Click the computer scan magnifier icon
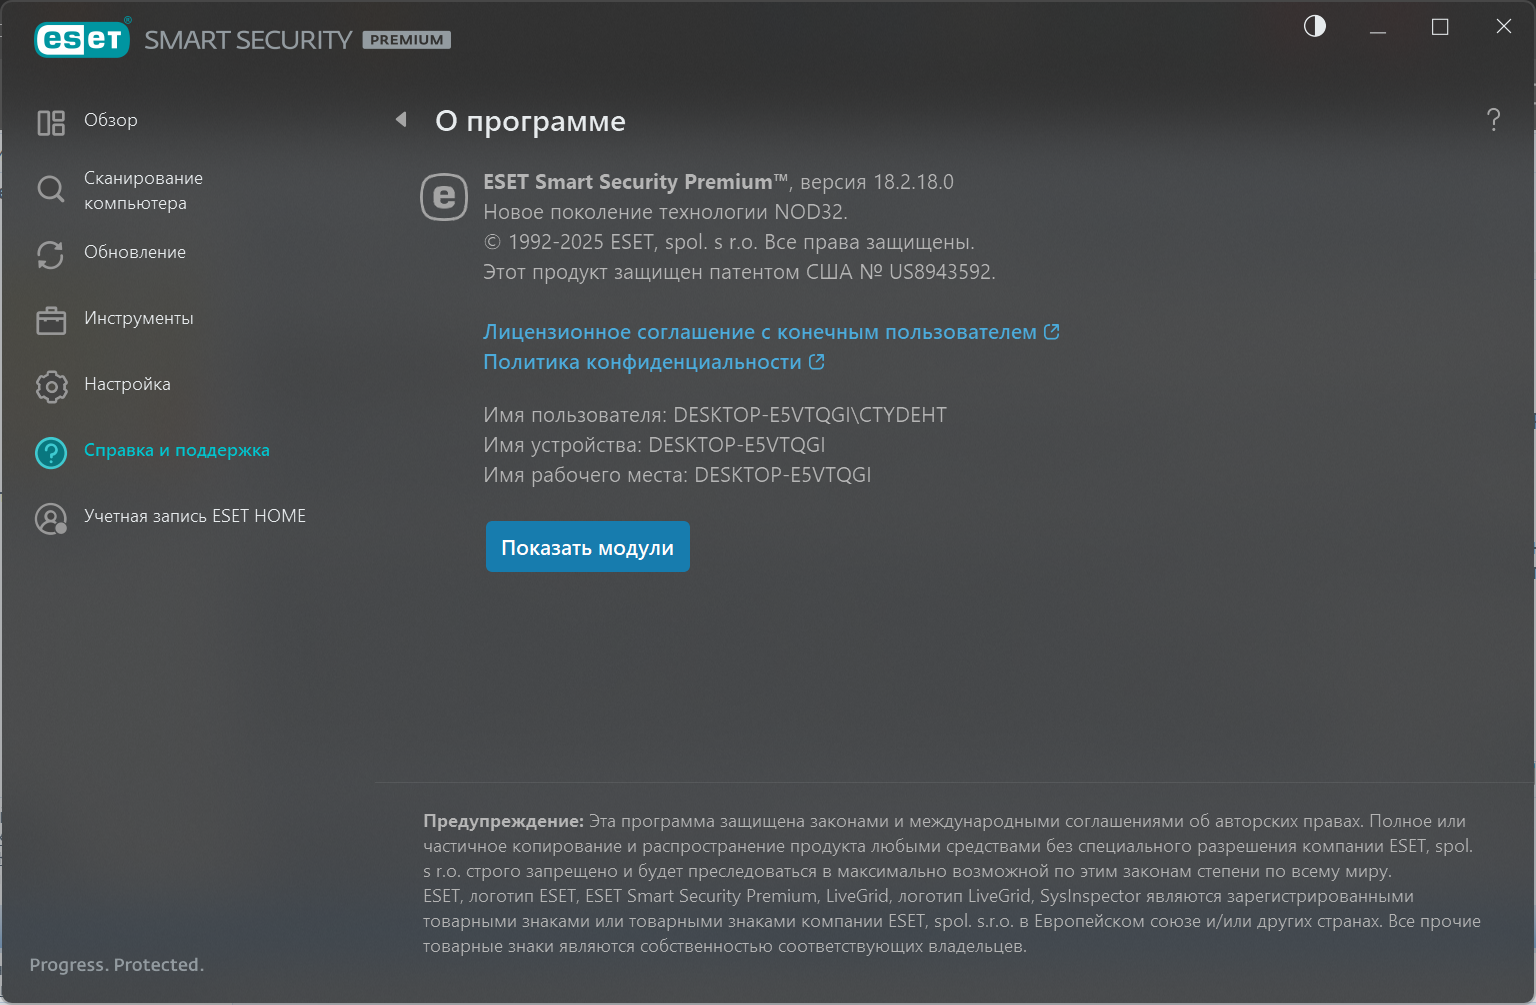 coord(51,189)
